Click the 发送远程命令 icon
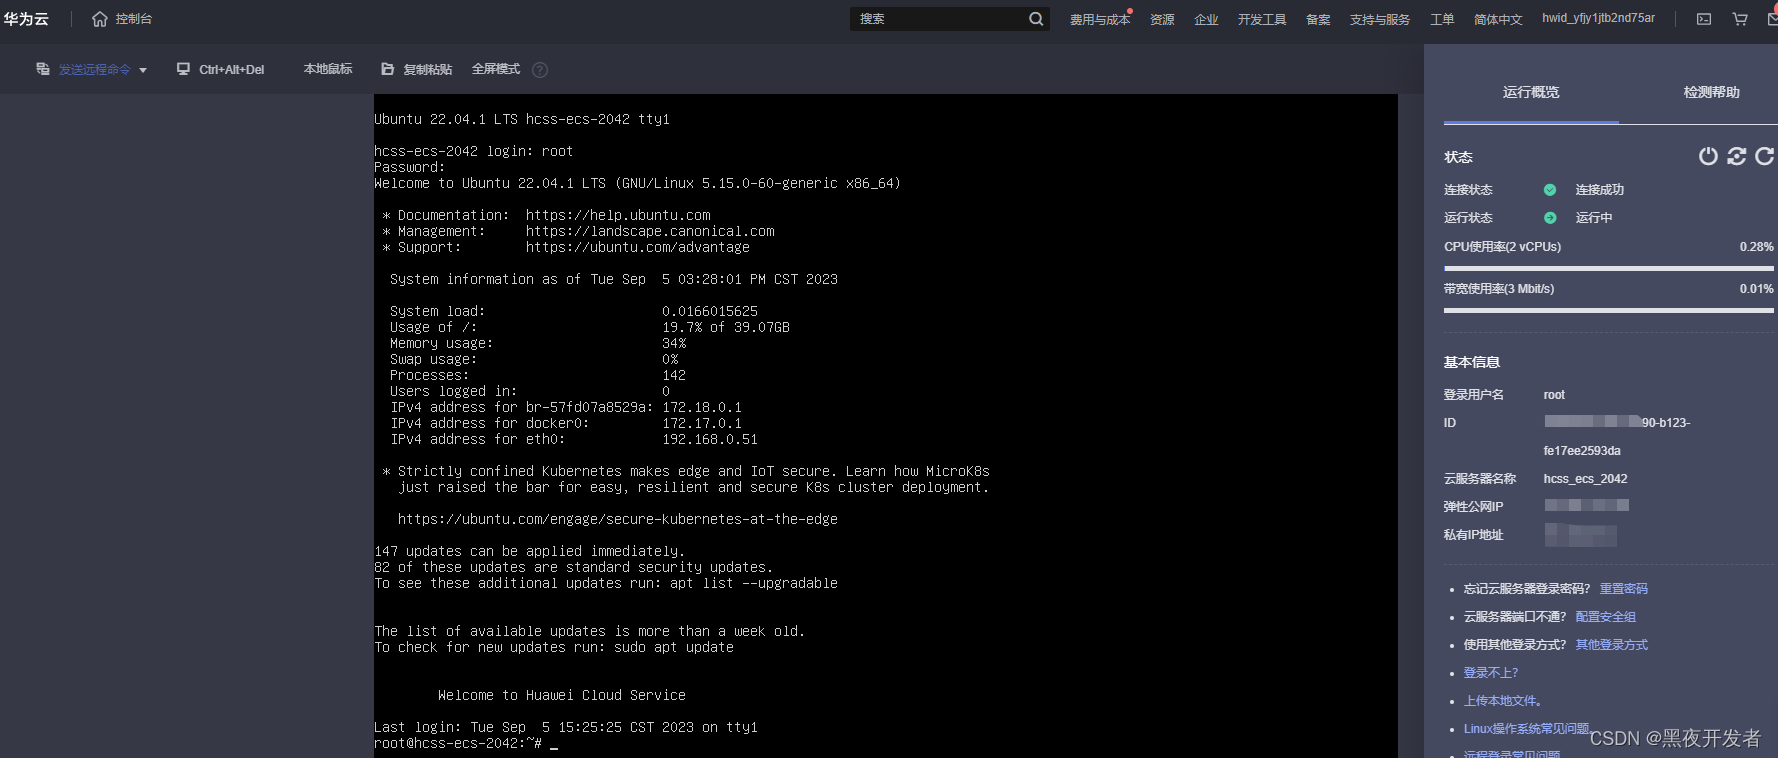Screen dimensions: 1778x758 click(x=43, y=69)
